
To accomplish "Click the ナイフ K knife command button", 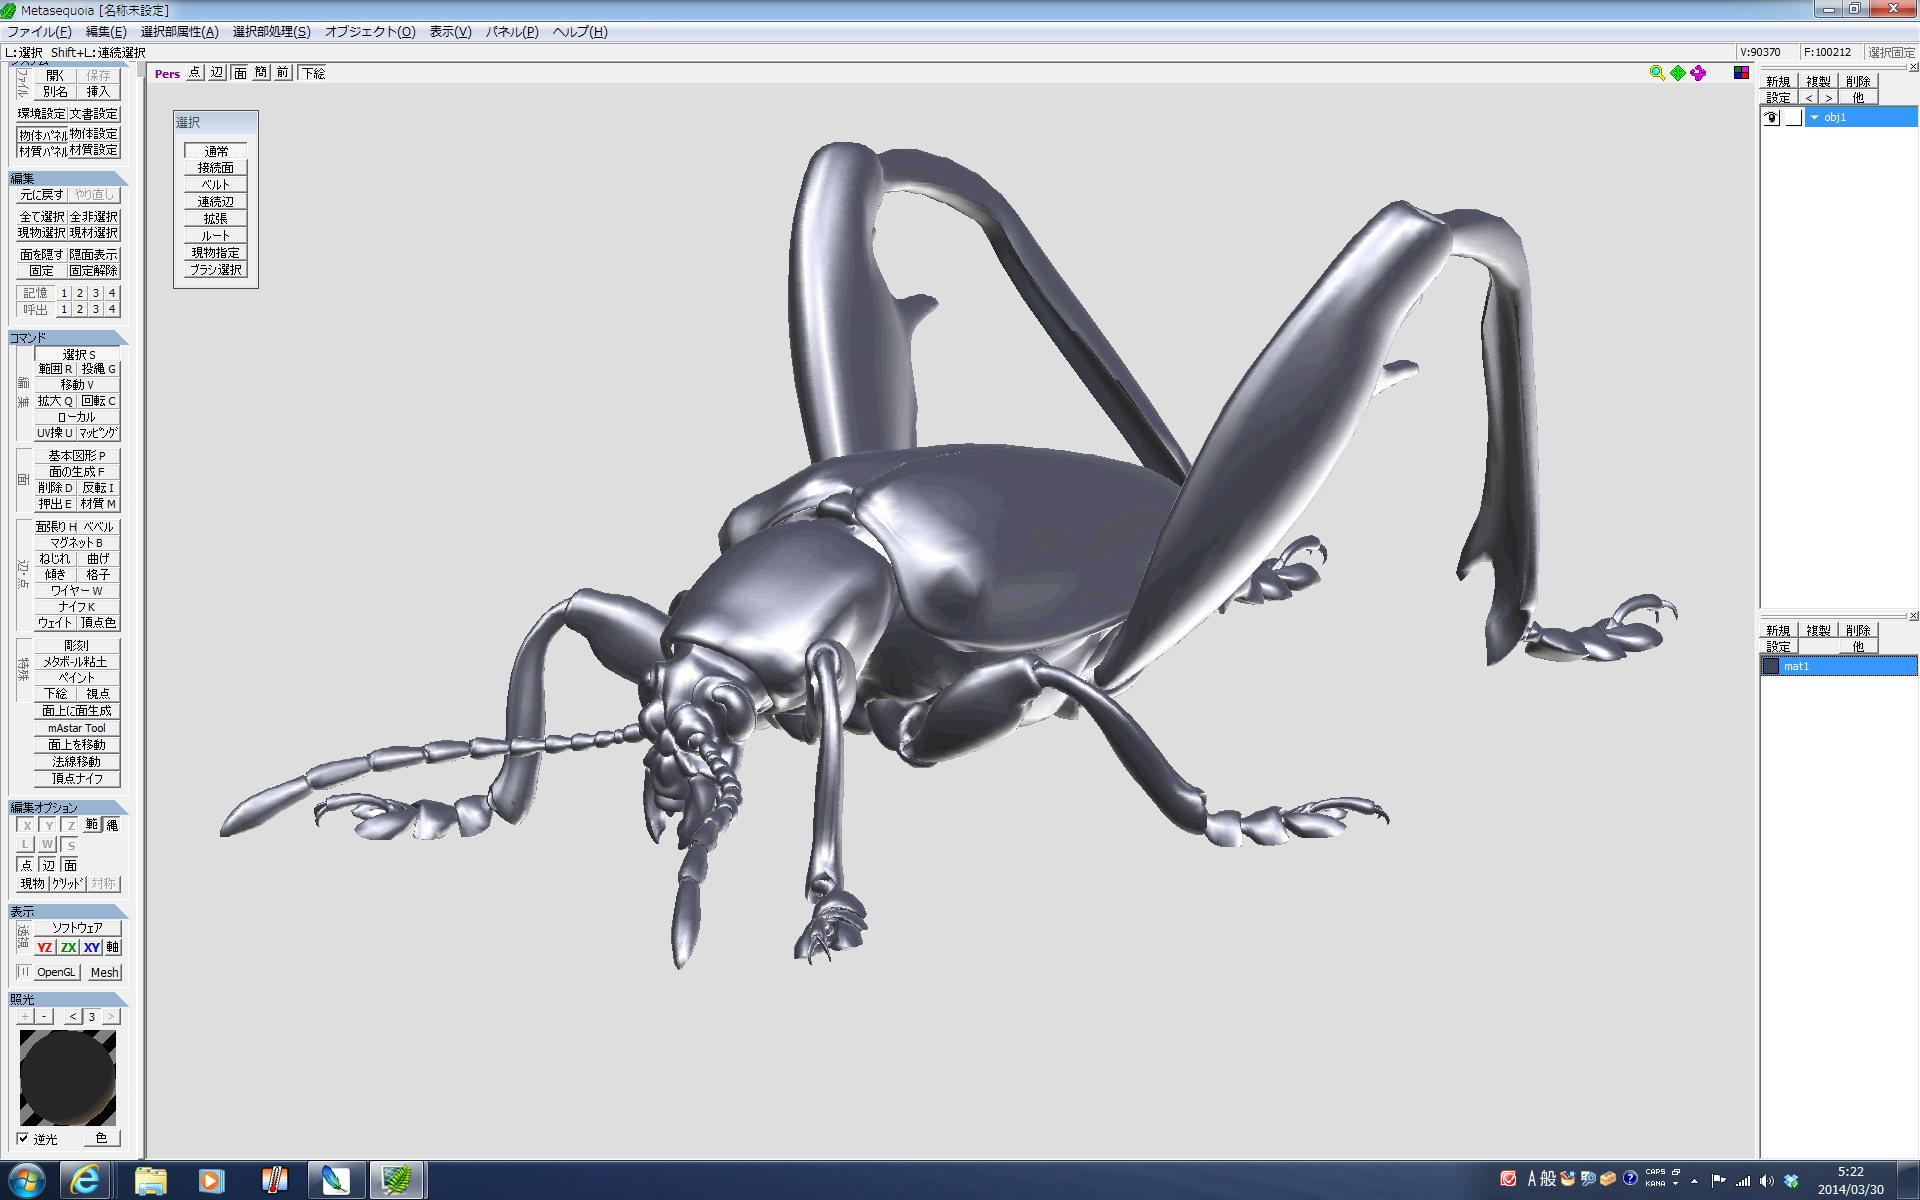I will point(76,606).
